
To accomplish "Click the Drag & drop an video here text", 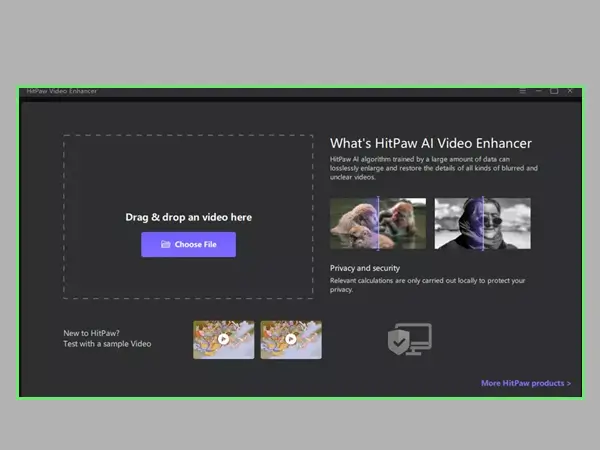I will 189,217.
